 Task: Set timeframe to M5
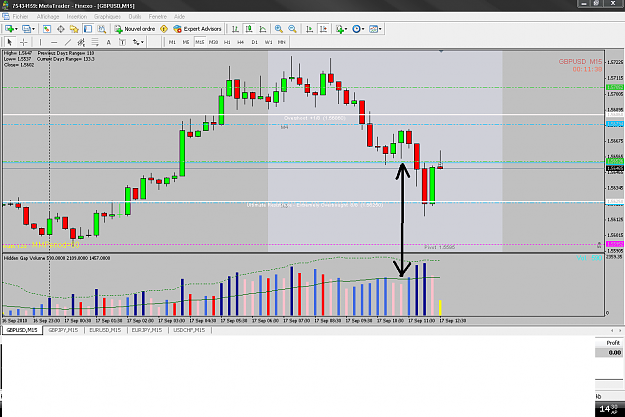(186, 42)
